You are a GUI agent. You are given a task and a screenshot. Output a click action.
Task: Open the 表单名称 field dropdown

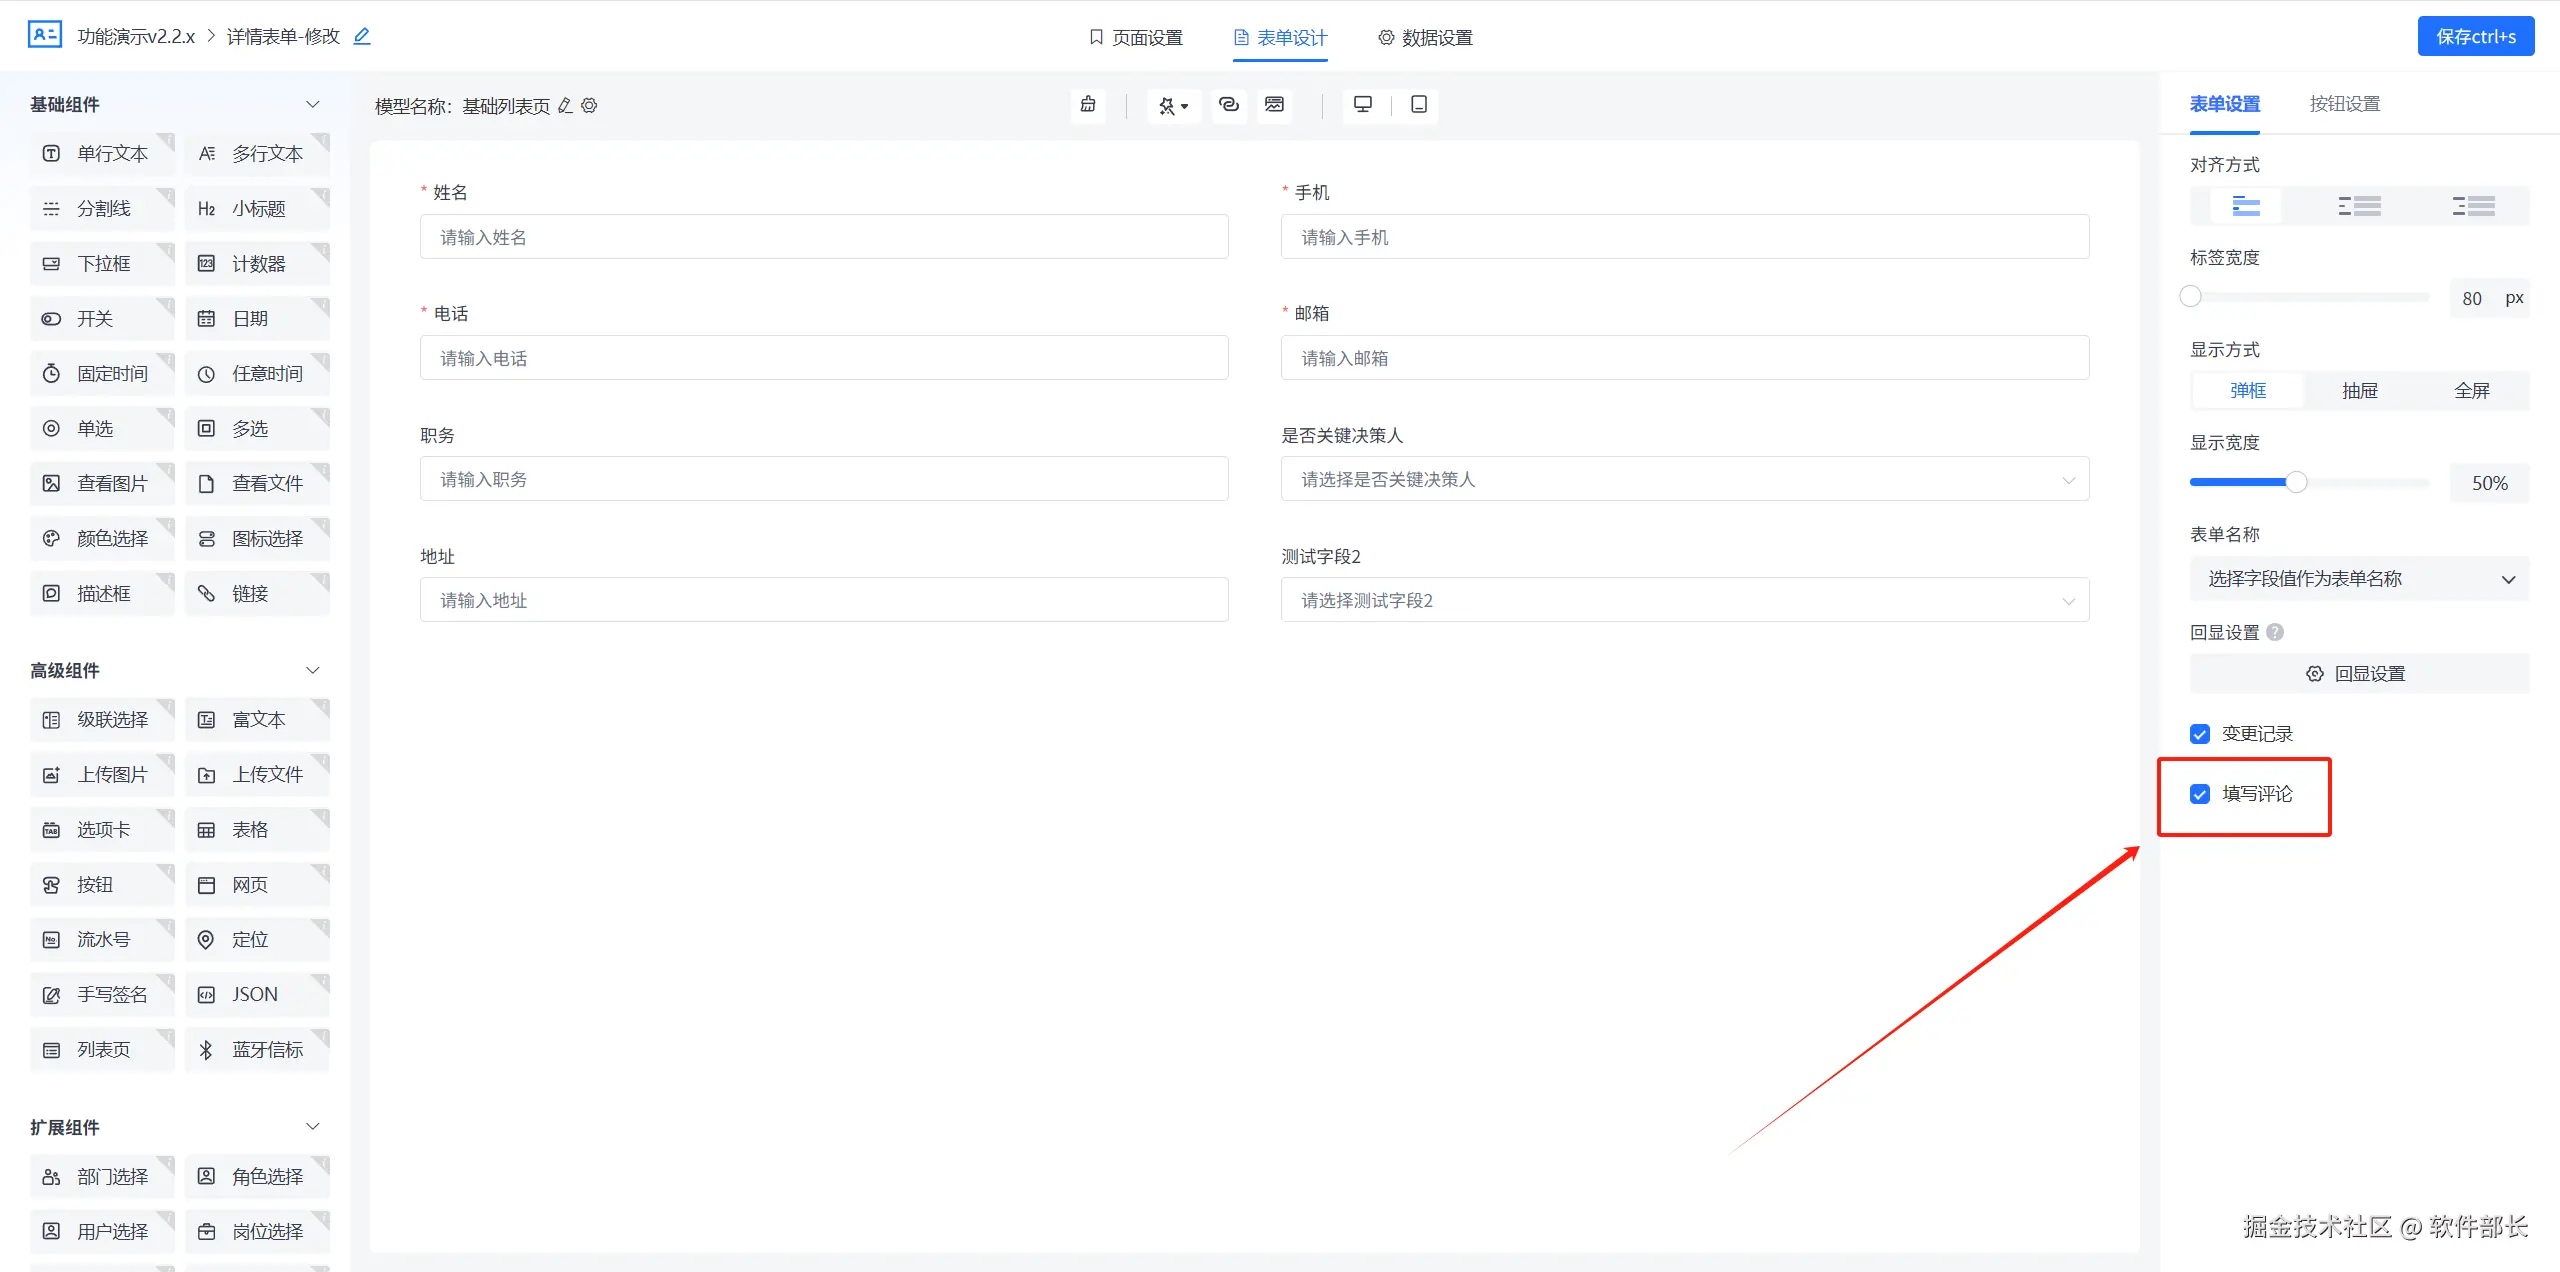click(2360, 579)
